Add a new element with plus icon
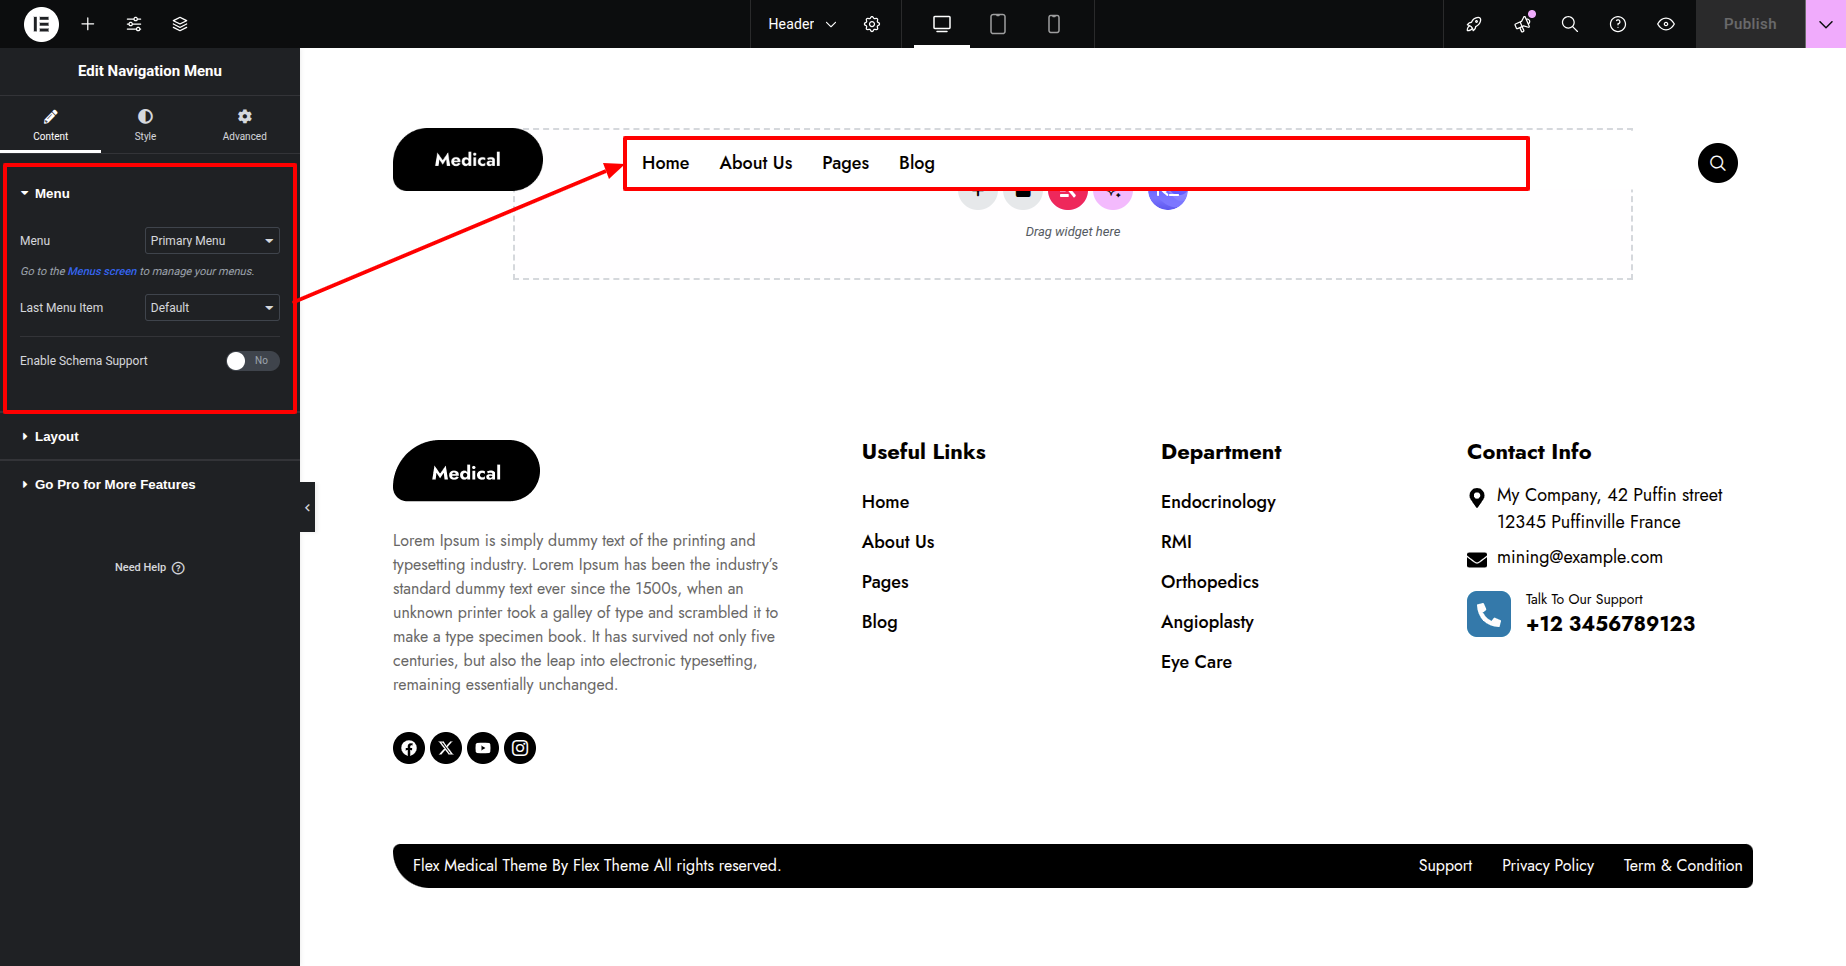The height and width of the screenshot is (966, 1846). (x=88, y=24)
